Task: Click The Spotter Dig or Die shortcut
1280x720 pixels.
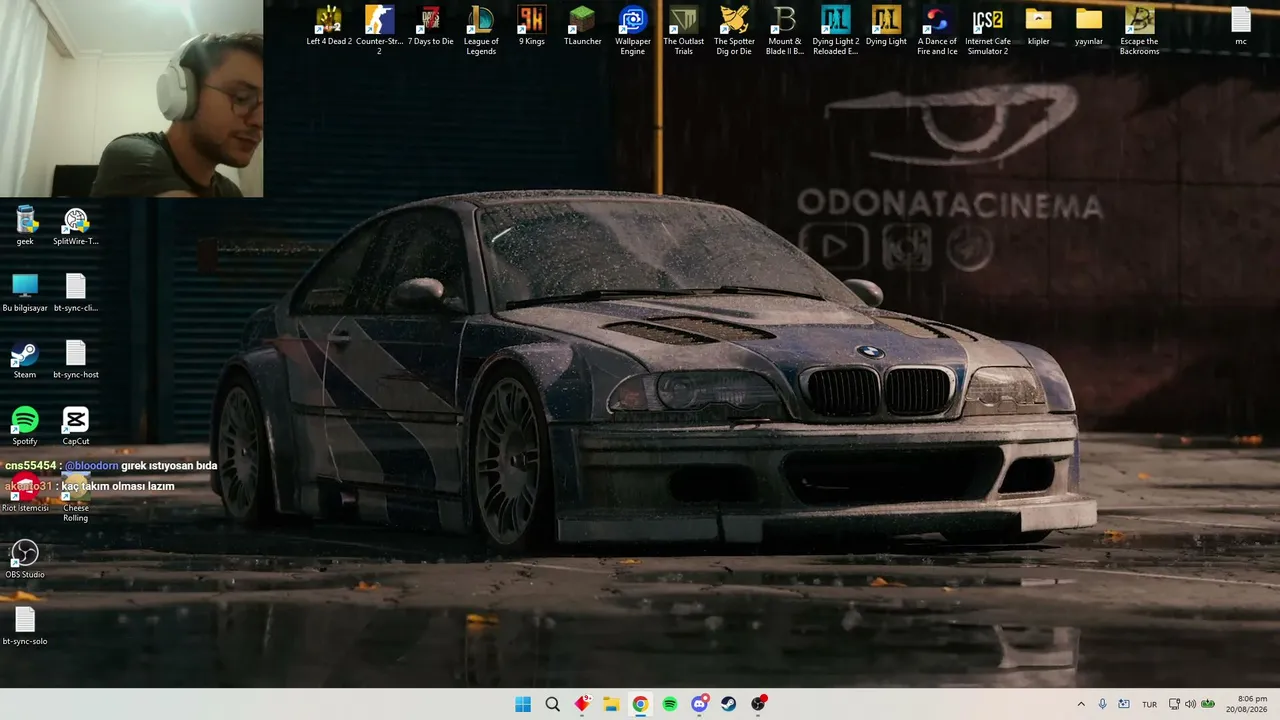Action: point(734,30)
